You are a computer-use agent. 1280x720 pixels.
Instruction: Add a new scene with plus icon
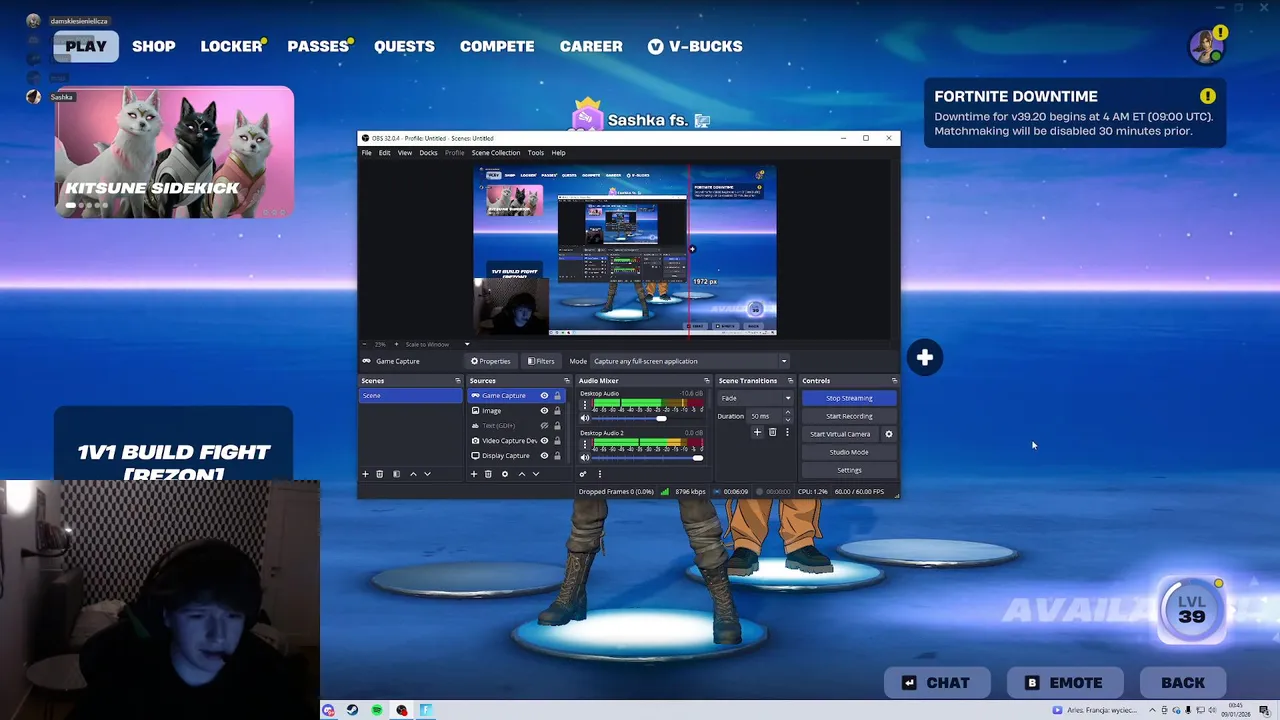point(365,474)
